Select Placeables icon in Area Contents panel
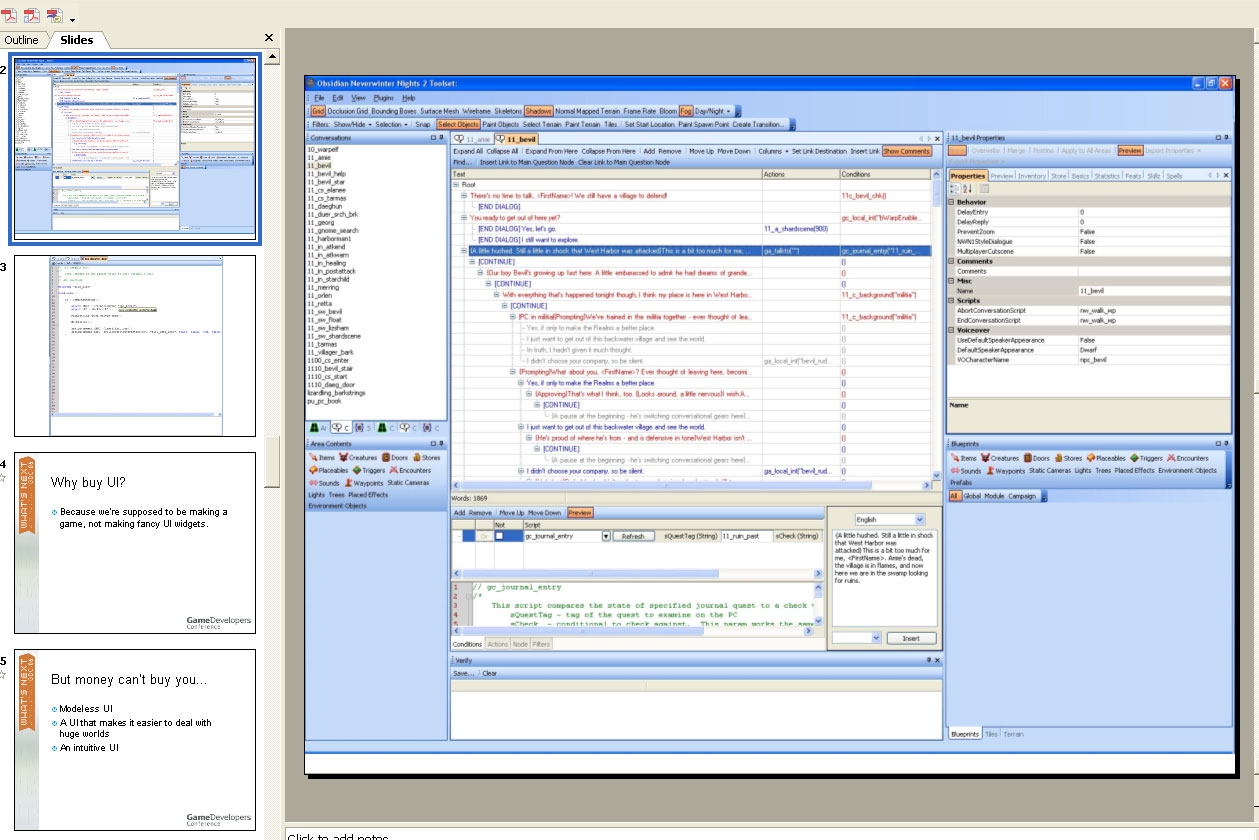This screenshot has height=840, width=1259. tap(315, 470)
